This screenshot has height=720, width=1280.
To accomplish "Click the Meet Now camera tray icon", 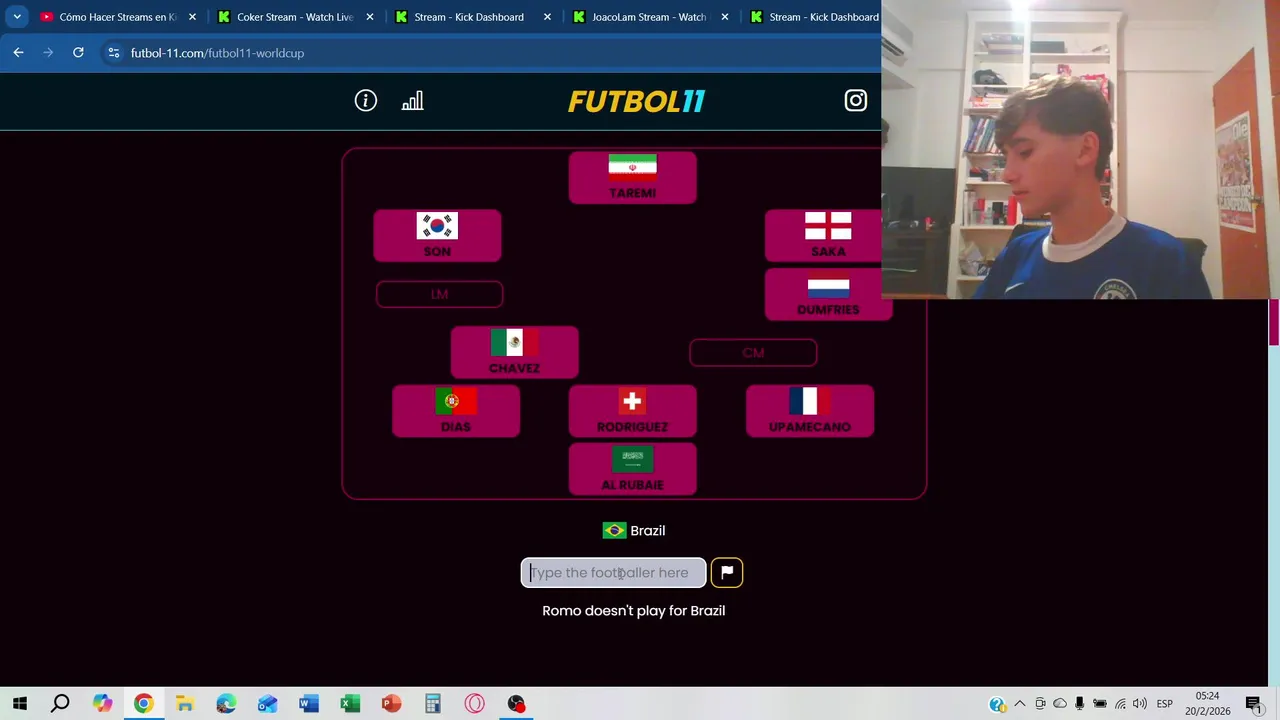I will (x=1040, y=704).
